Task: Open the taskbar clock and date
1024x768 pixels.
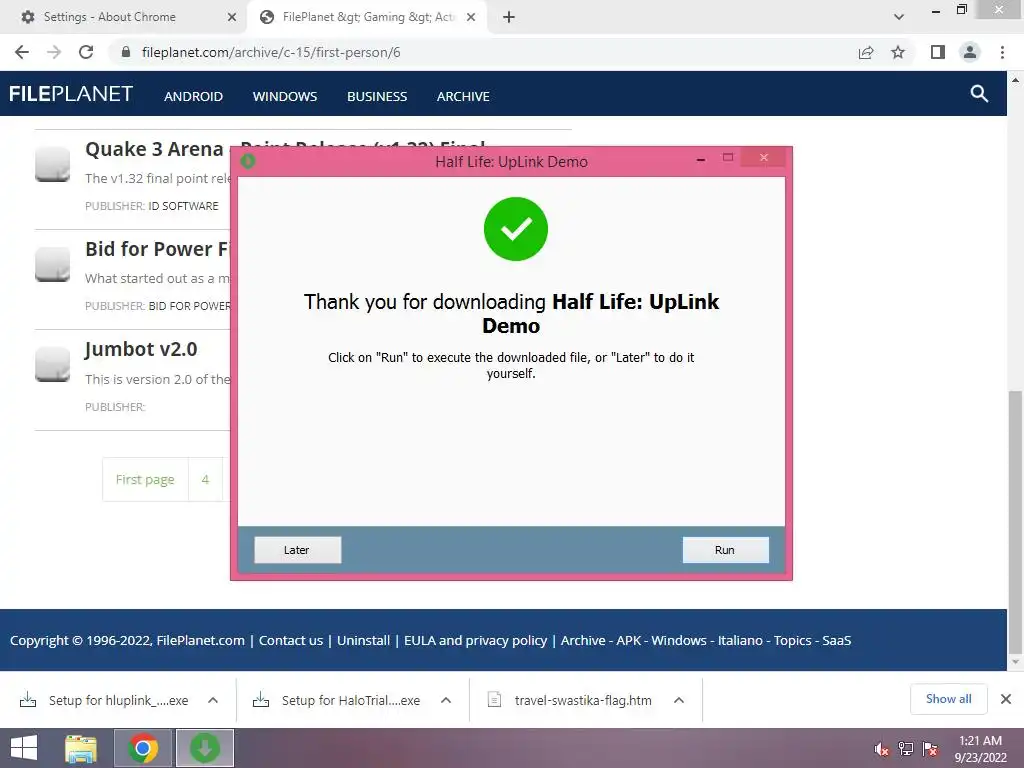Action: tap(980, 749)
